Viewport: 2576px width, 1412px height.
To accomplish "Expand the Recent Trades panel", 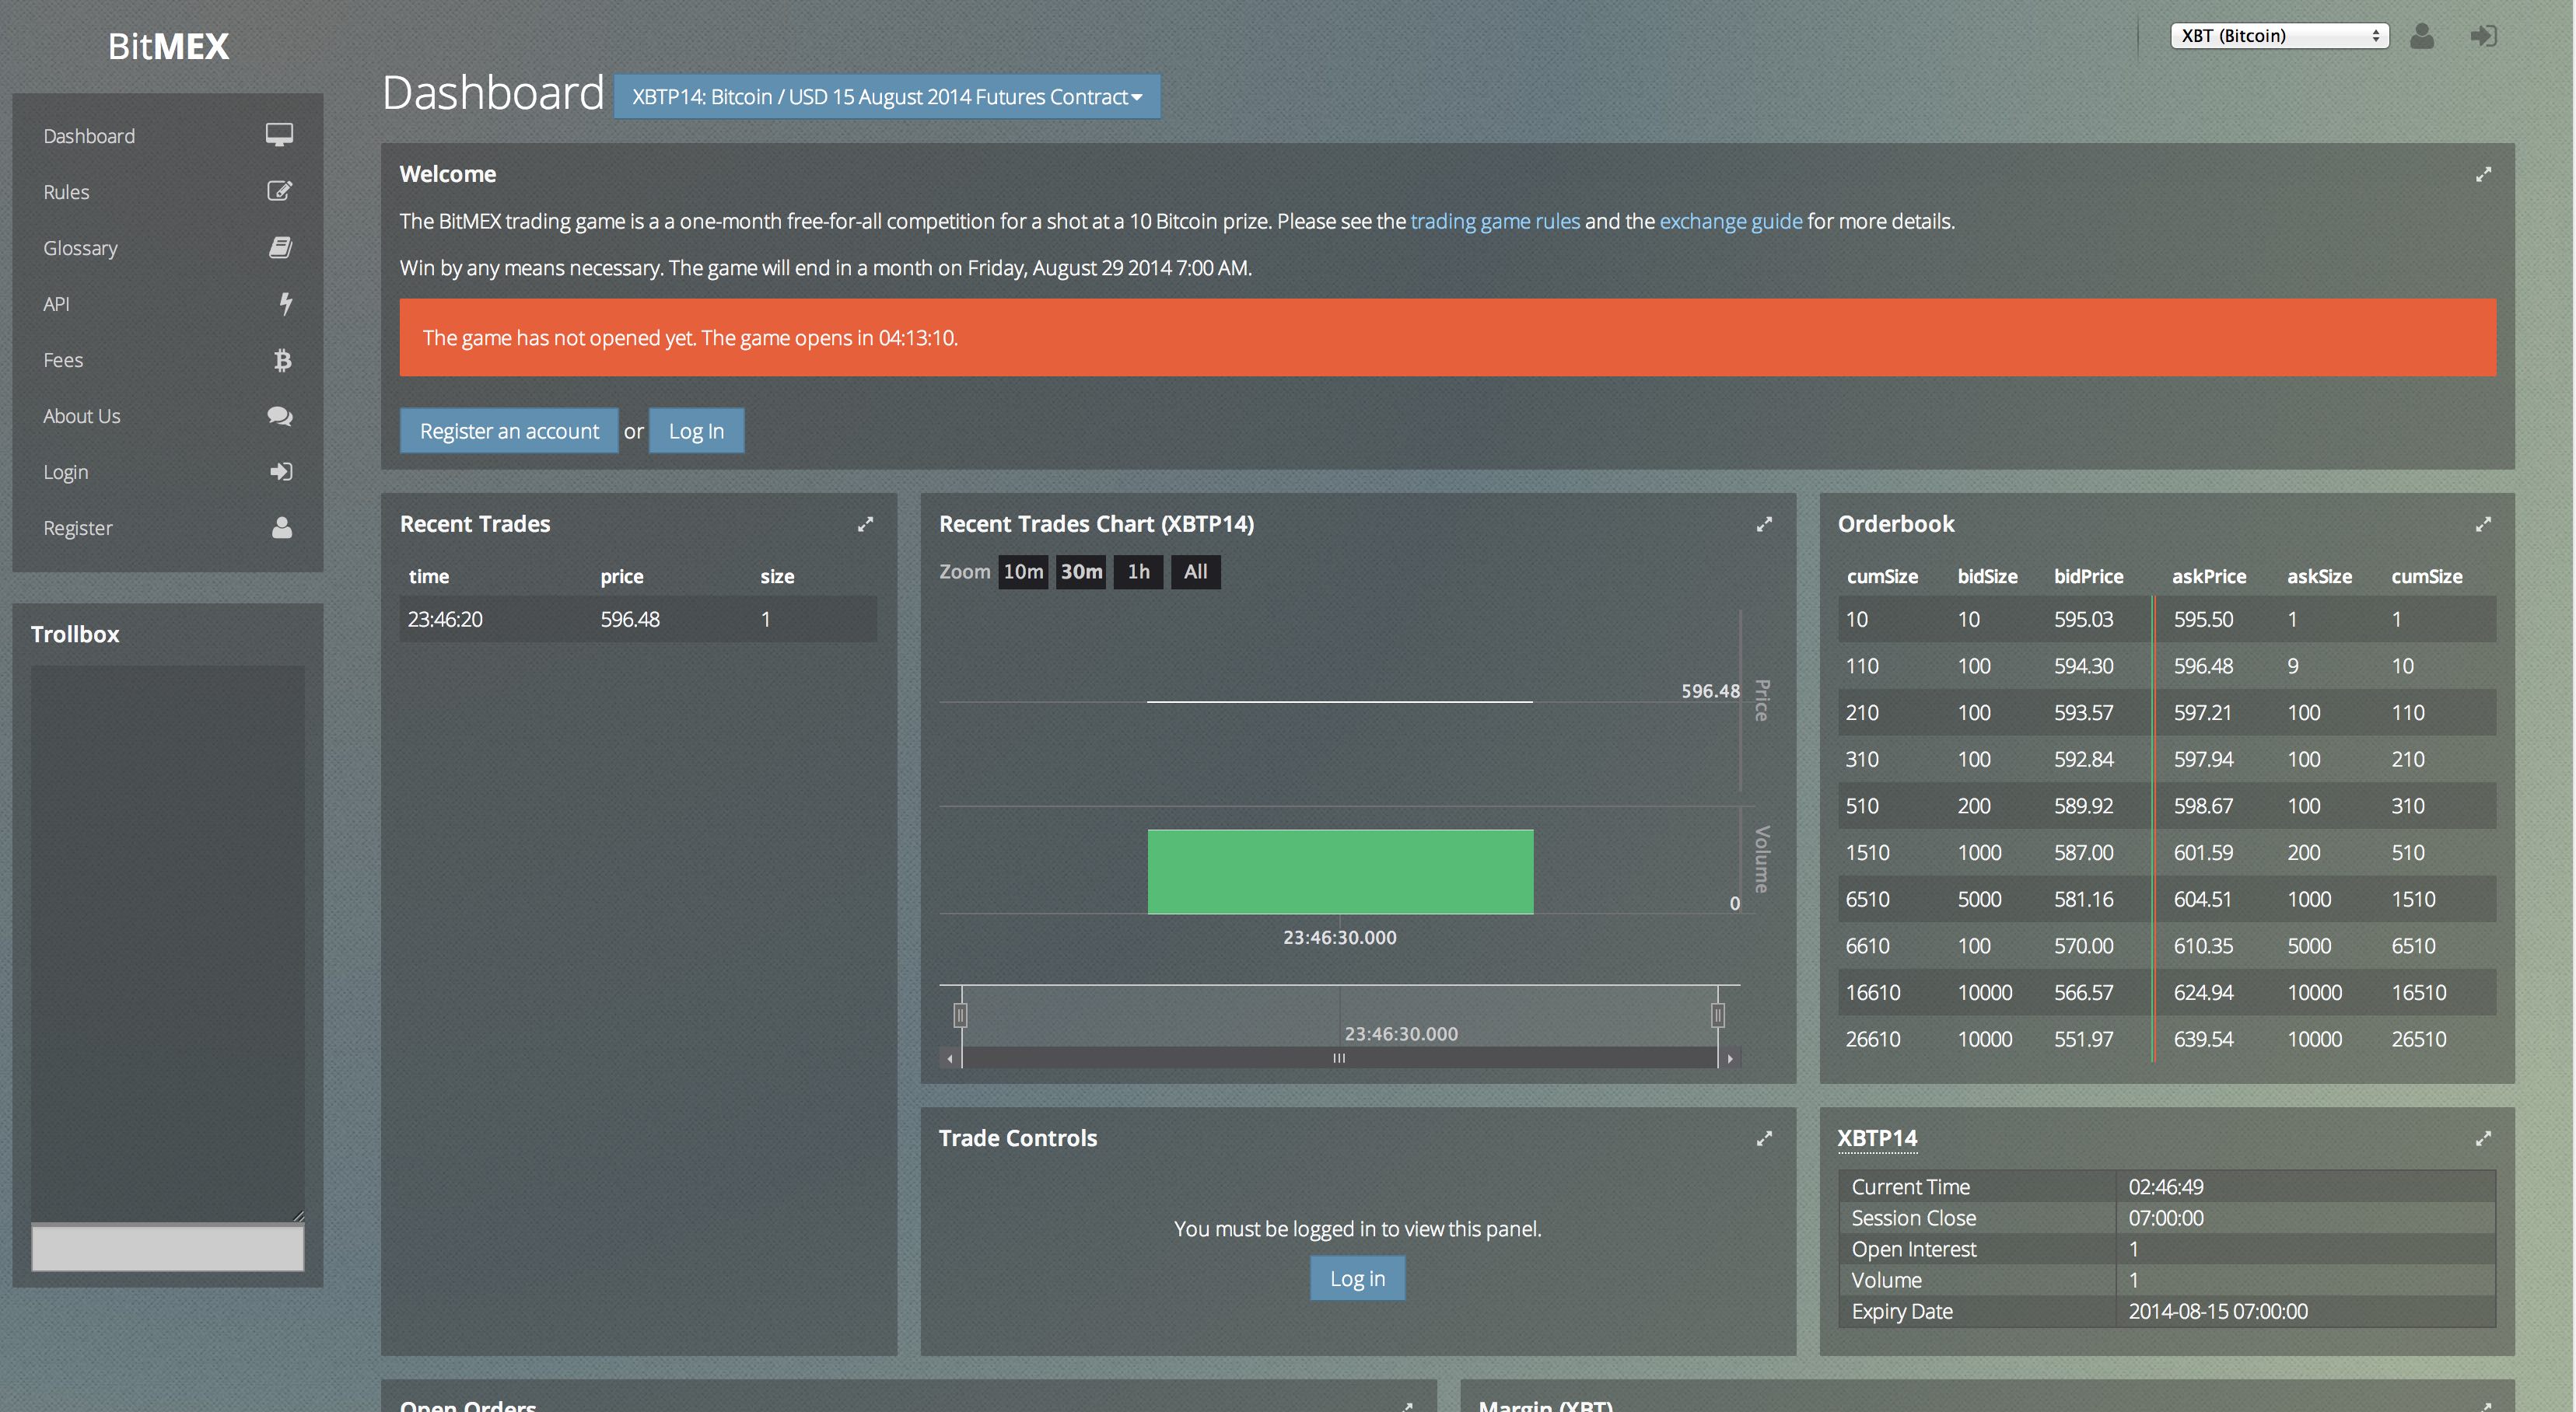I will (865, 524).
